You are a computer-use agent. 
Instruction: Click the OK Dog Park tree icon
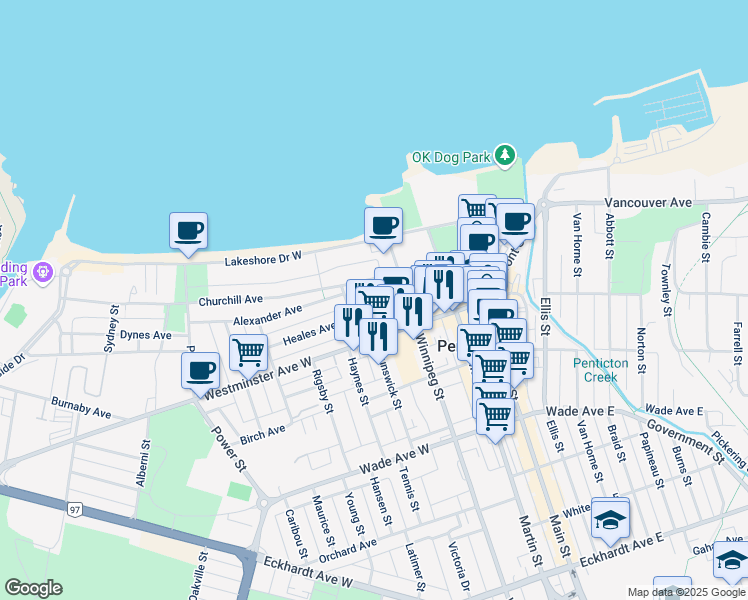[507, 156]
